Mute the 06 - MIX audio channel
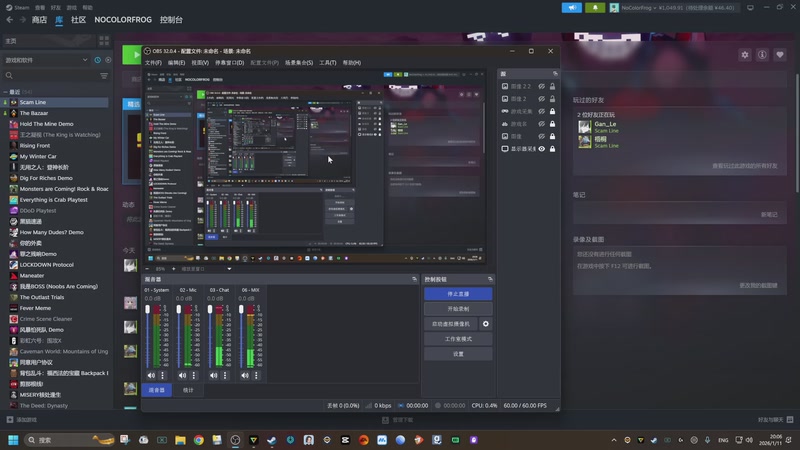800x450 pixels. point(245,376)
